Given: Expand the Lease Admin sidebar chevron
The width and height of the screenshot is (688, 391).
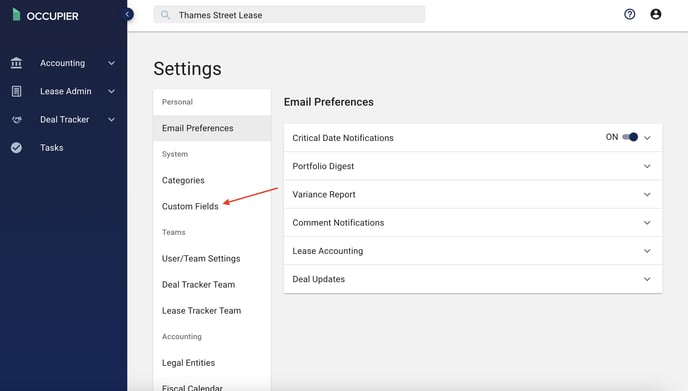Looking at the screenshot, I should [x=111, y=91].
